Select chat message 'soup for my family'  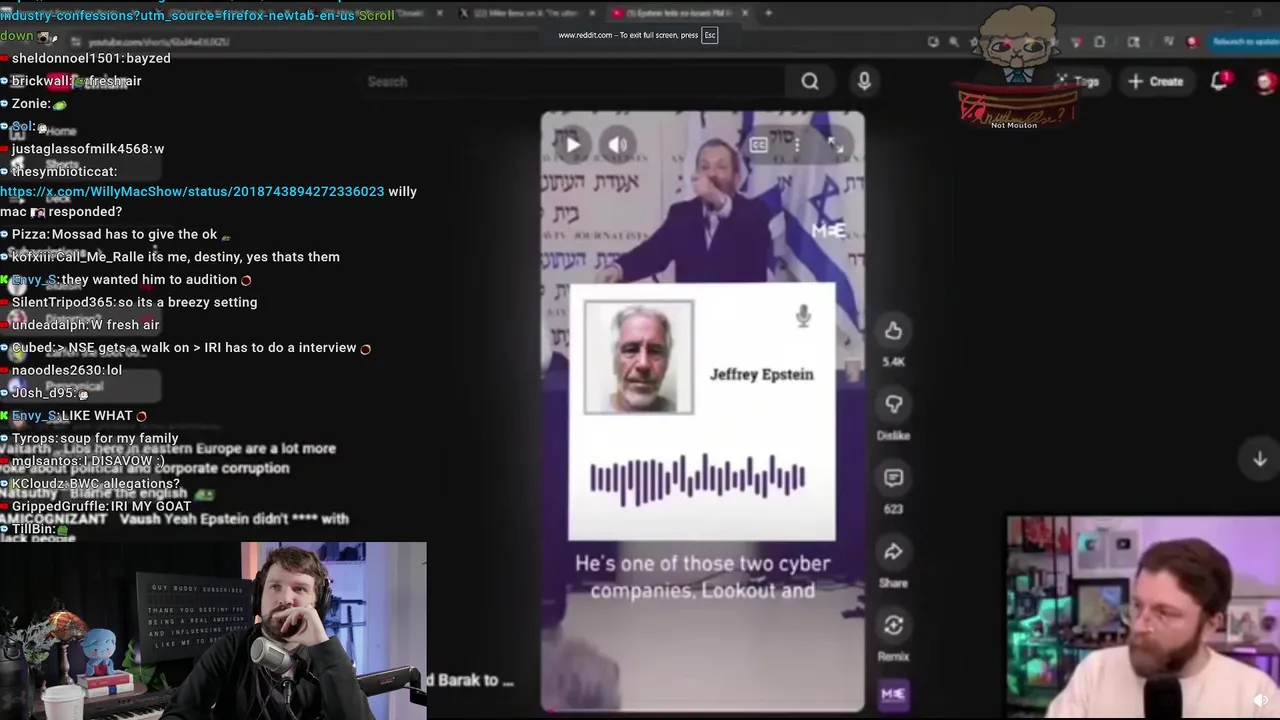[x=119, y=438]
